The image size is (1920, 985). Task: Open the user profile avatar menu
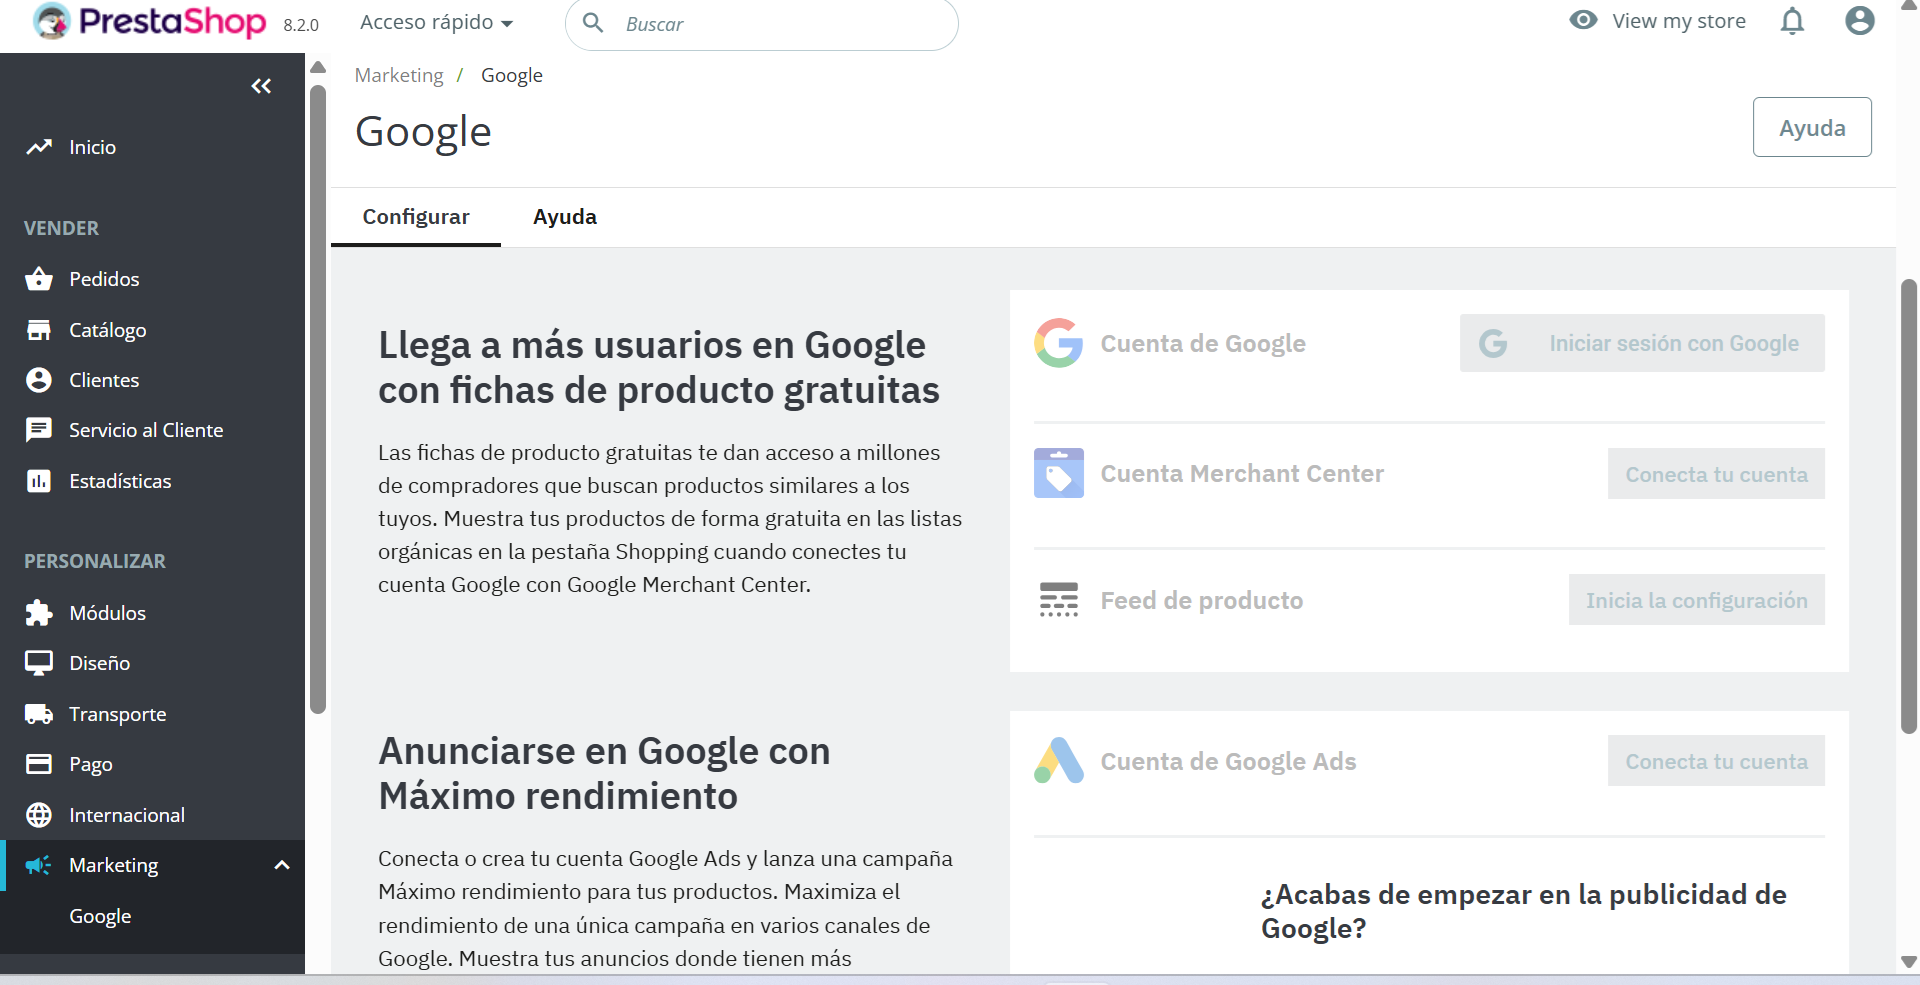tap(1860, 20)
